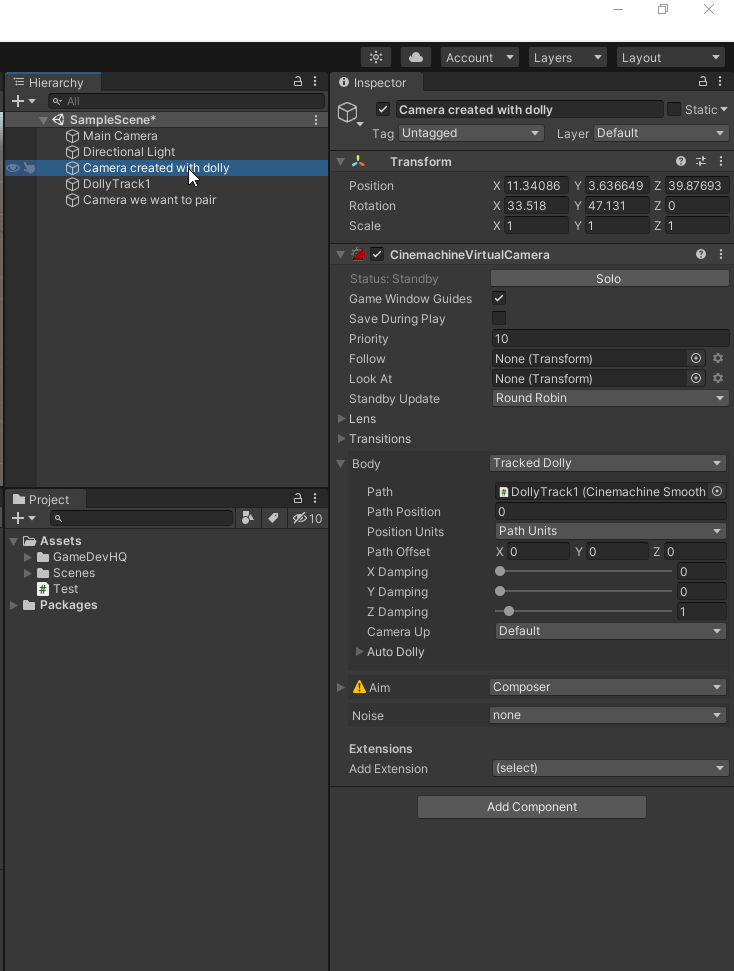
Task: Click the Y Damping slider handle
Action: click(500, 591)
